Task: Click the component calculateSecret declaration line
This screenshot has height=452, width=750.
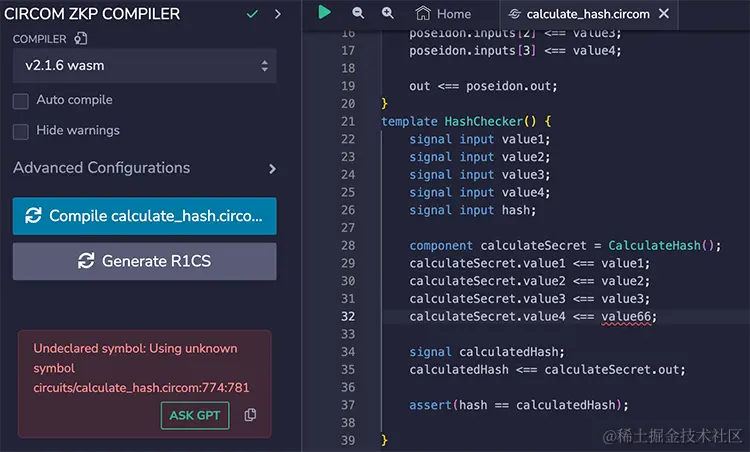Action: point(565,245)
